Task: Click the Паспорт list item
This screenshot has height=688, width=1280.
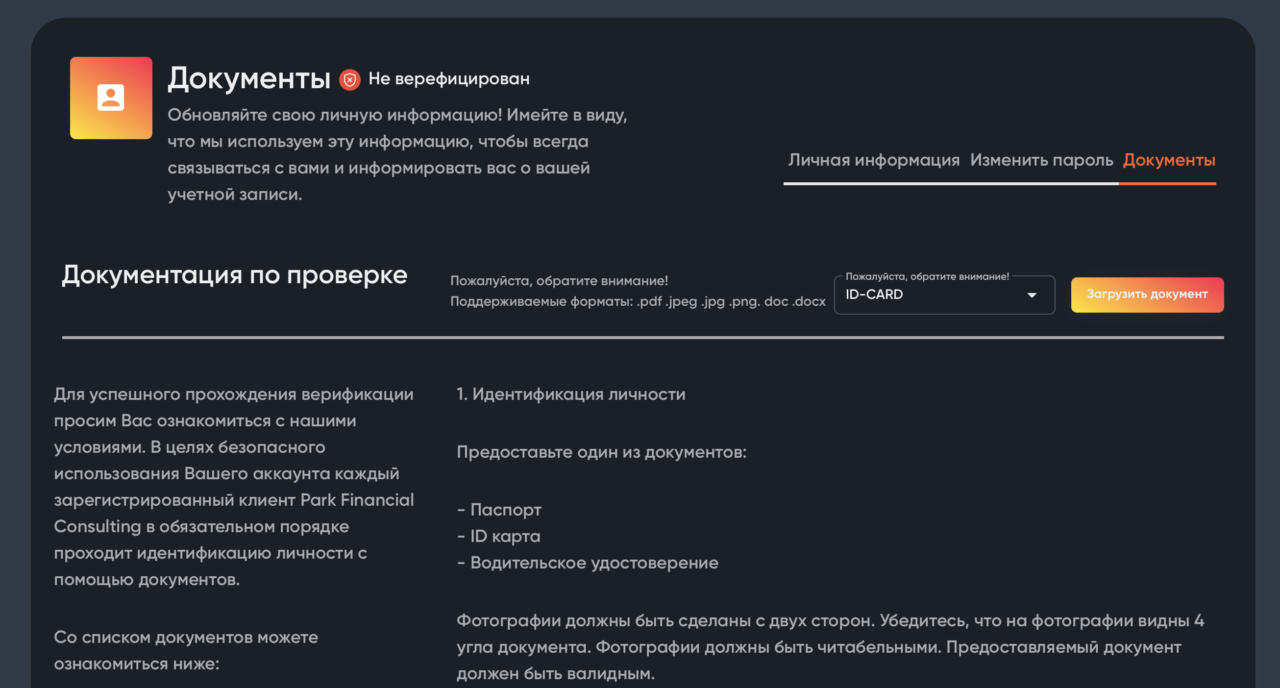Action: coord(499,510)
